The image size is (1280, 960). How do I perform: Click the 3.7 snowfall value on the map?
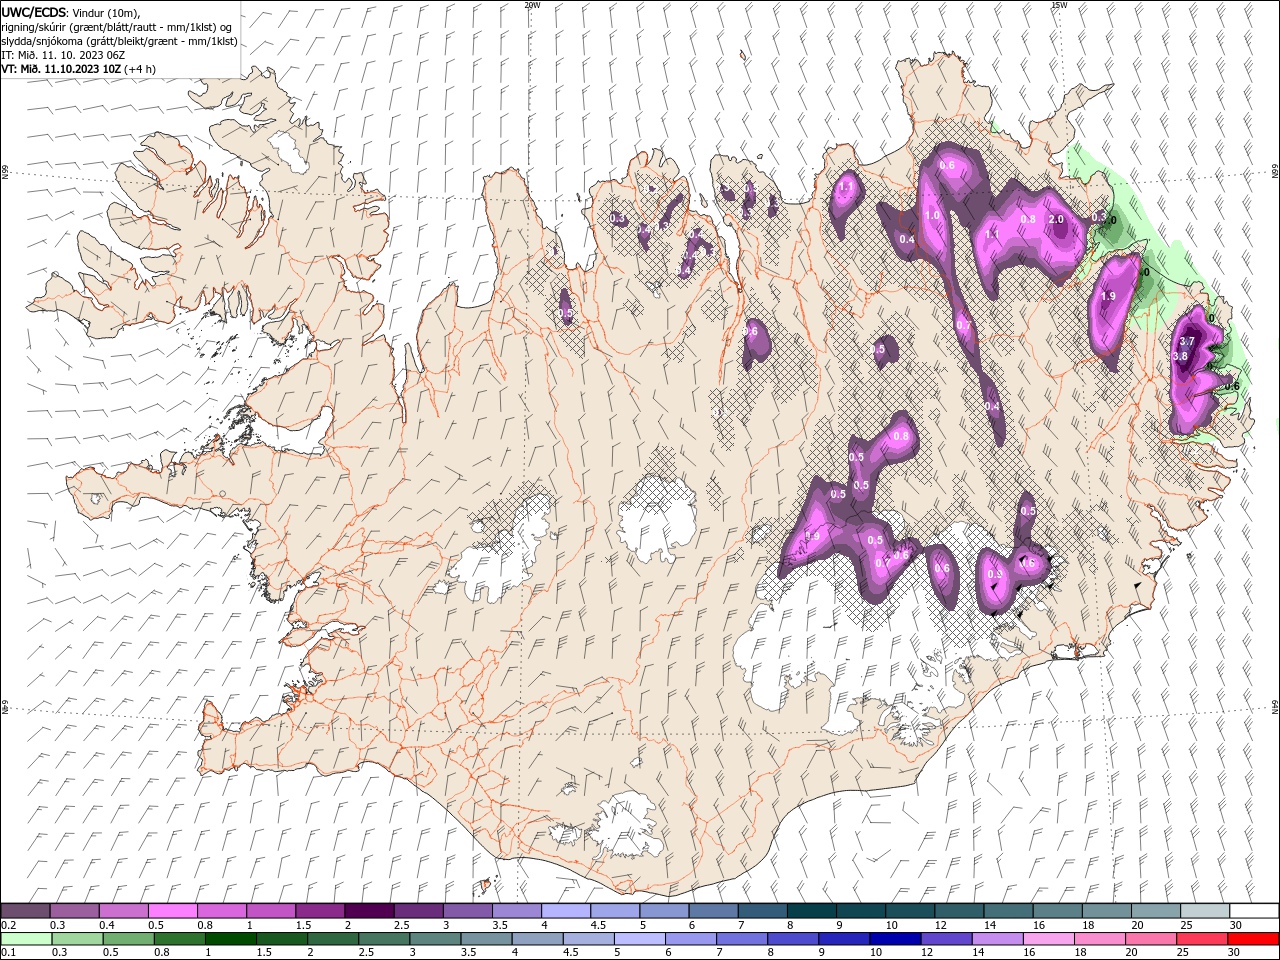pos(1188,342)
